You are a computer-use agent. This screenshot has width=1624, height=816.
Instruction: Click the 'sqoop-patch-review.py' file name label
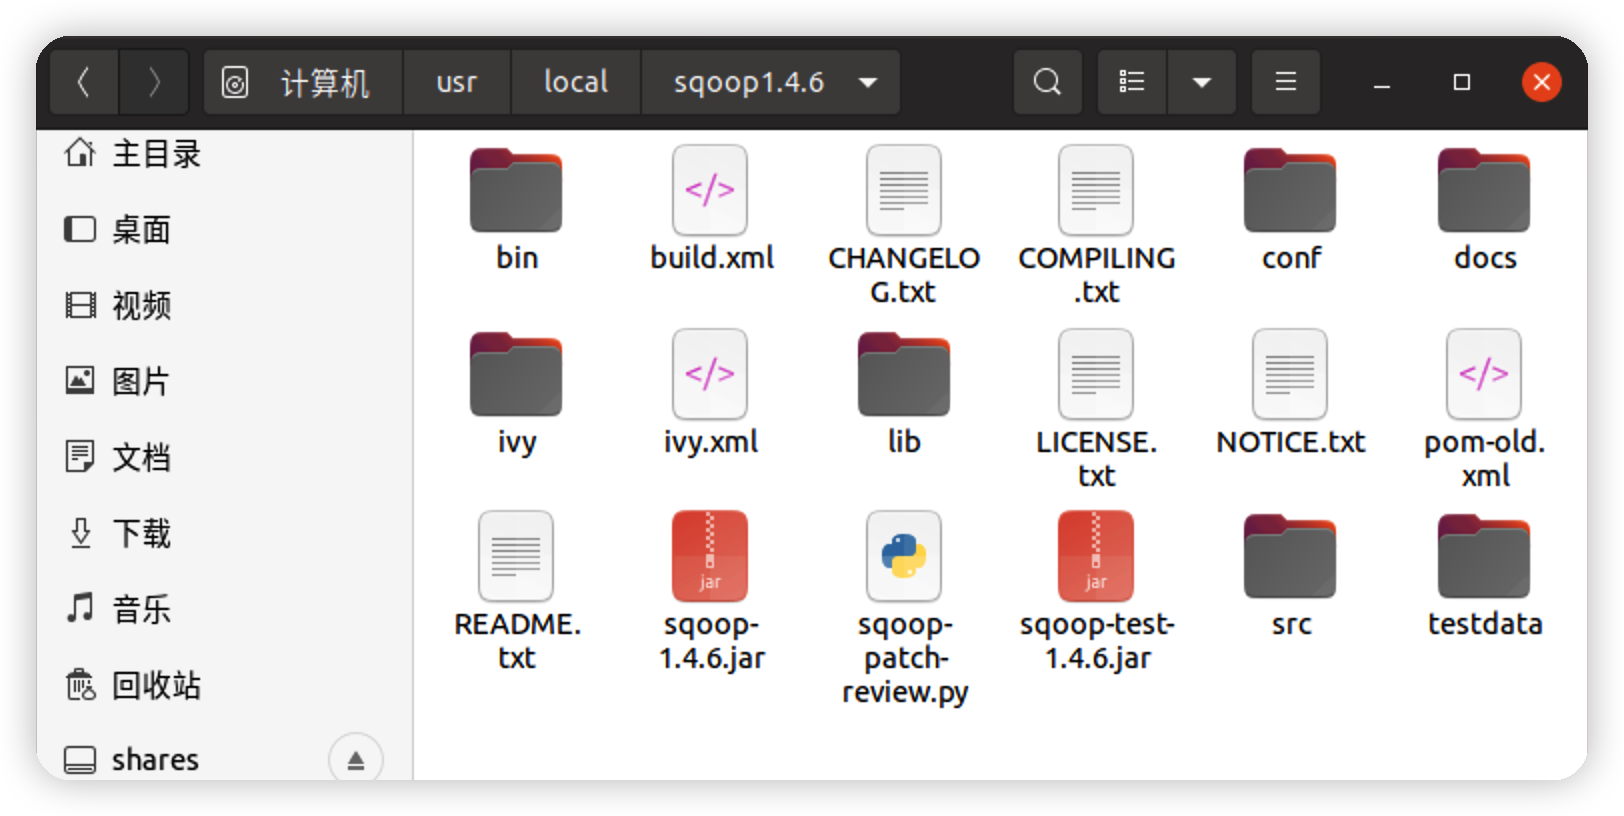905,658
